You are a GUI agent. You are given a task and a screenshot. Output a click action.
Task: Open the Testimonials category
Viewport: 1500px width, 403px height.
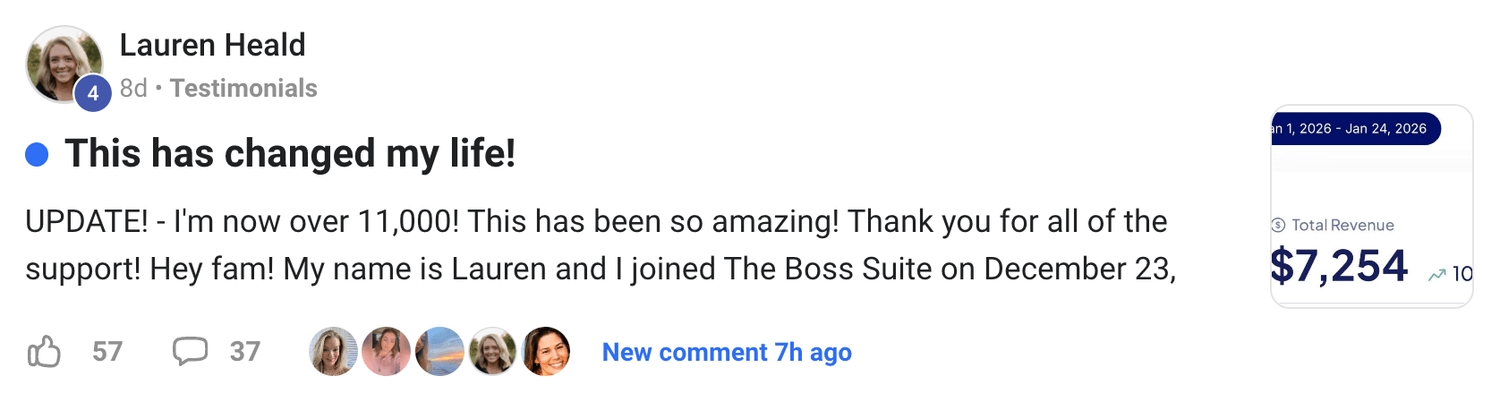(243, 89)
